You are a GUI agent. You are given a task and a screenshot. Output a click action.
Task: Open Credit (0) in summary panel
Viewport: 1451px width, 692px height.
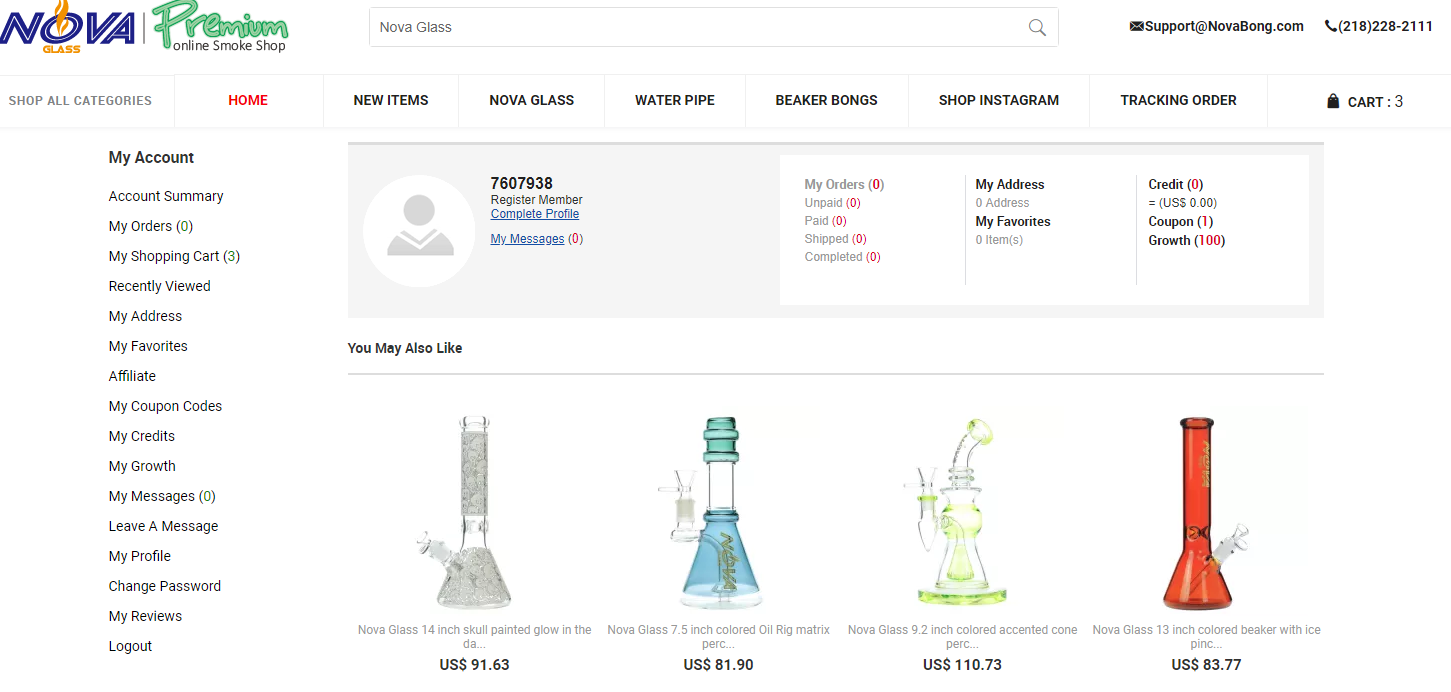click(1176, 184)
